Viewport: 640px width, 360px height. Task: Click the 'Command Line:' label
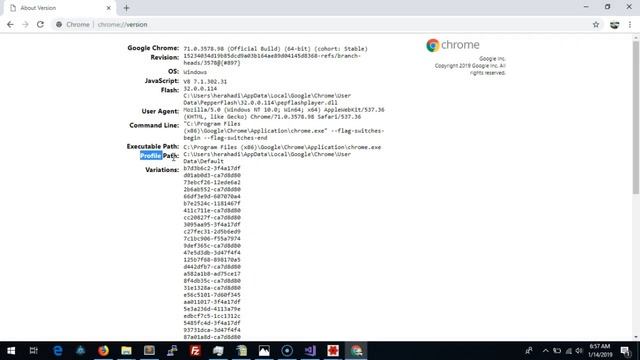(154, 125)
